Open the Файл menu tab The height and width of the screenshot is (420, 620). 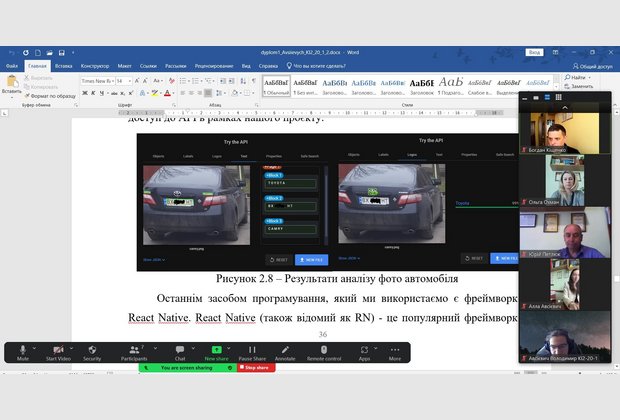tap(11, 66)
